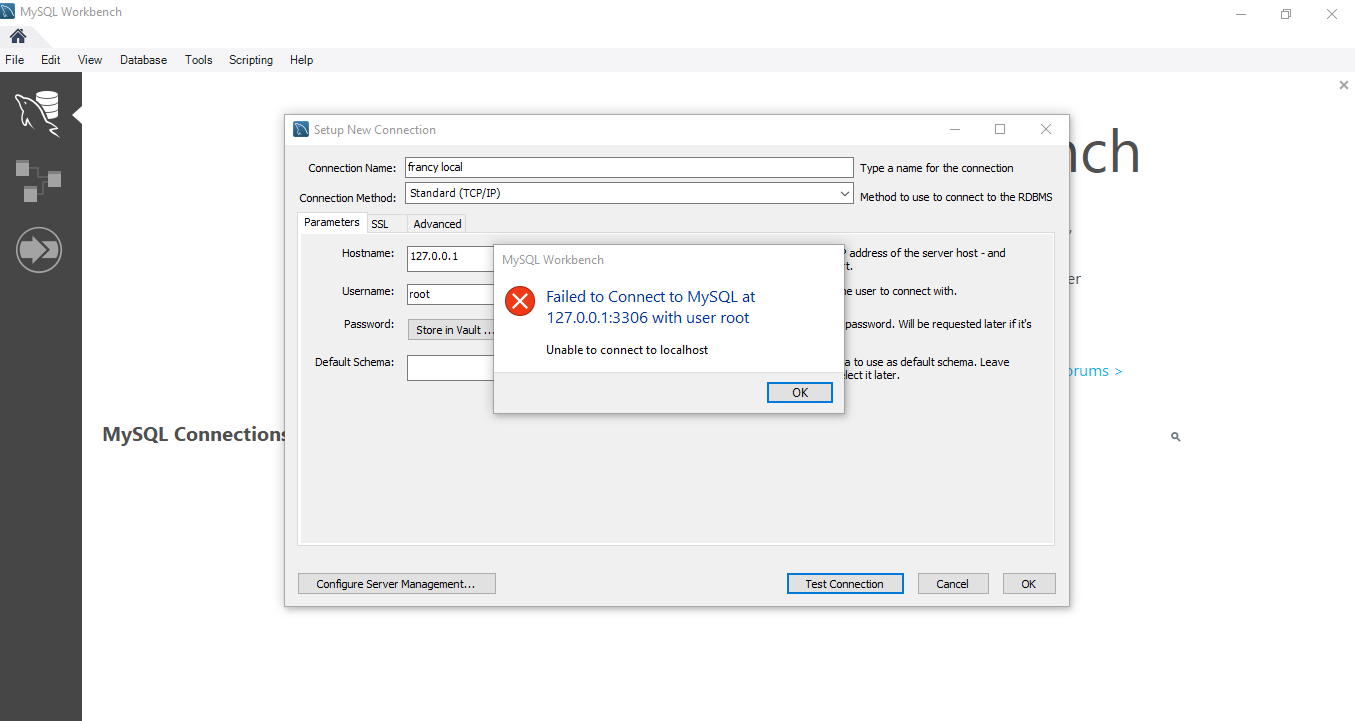The width and height of the screenshot is (1355, 721).
Task: Open the View menu
Action: pyautogui.click(x=90, y=60)
